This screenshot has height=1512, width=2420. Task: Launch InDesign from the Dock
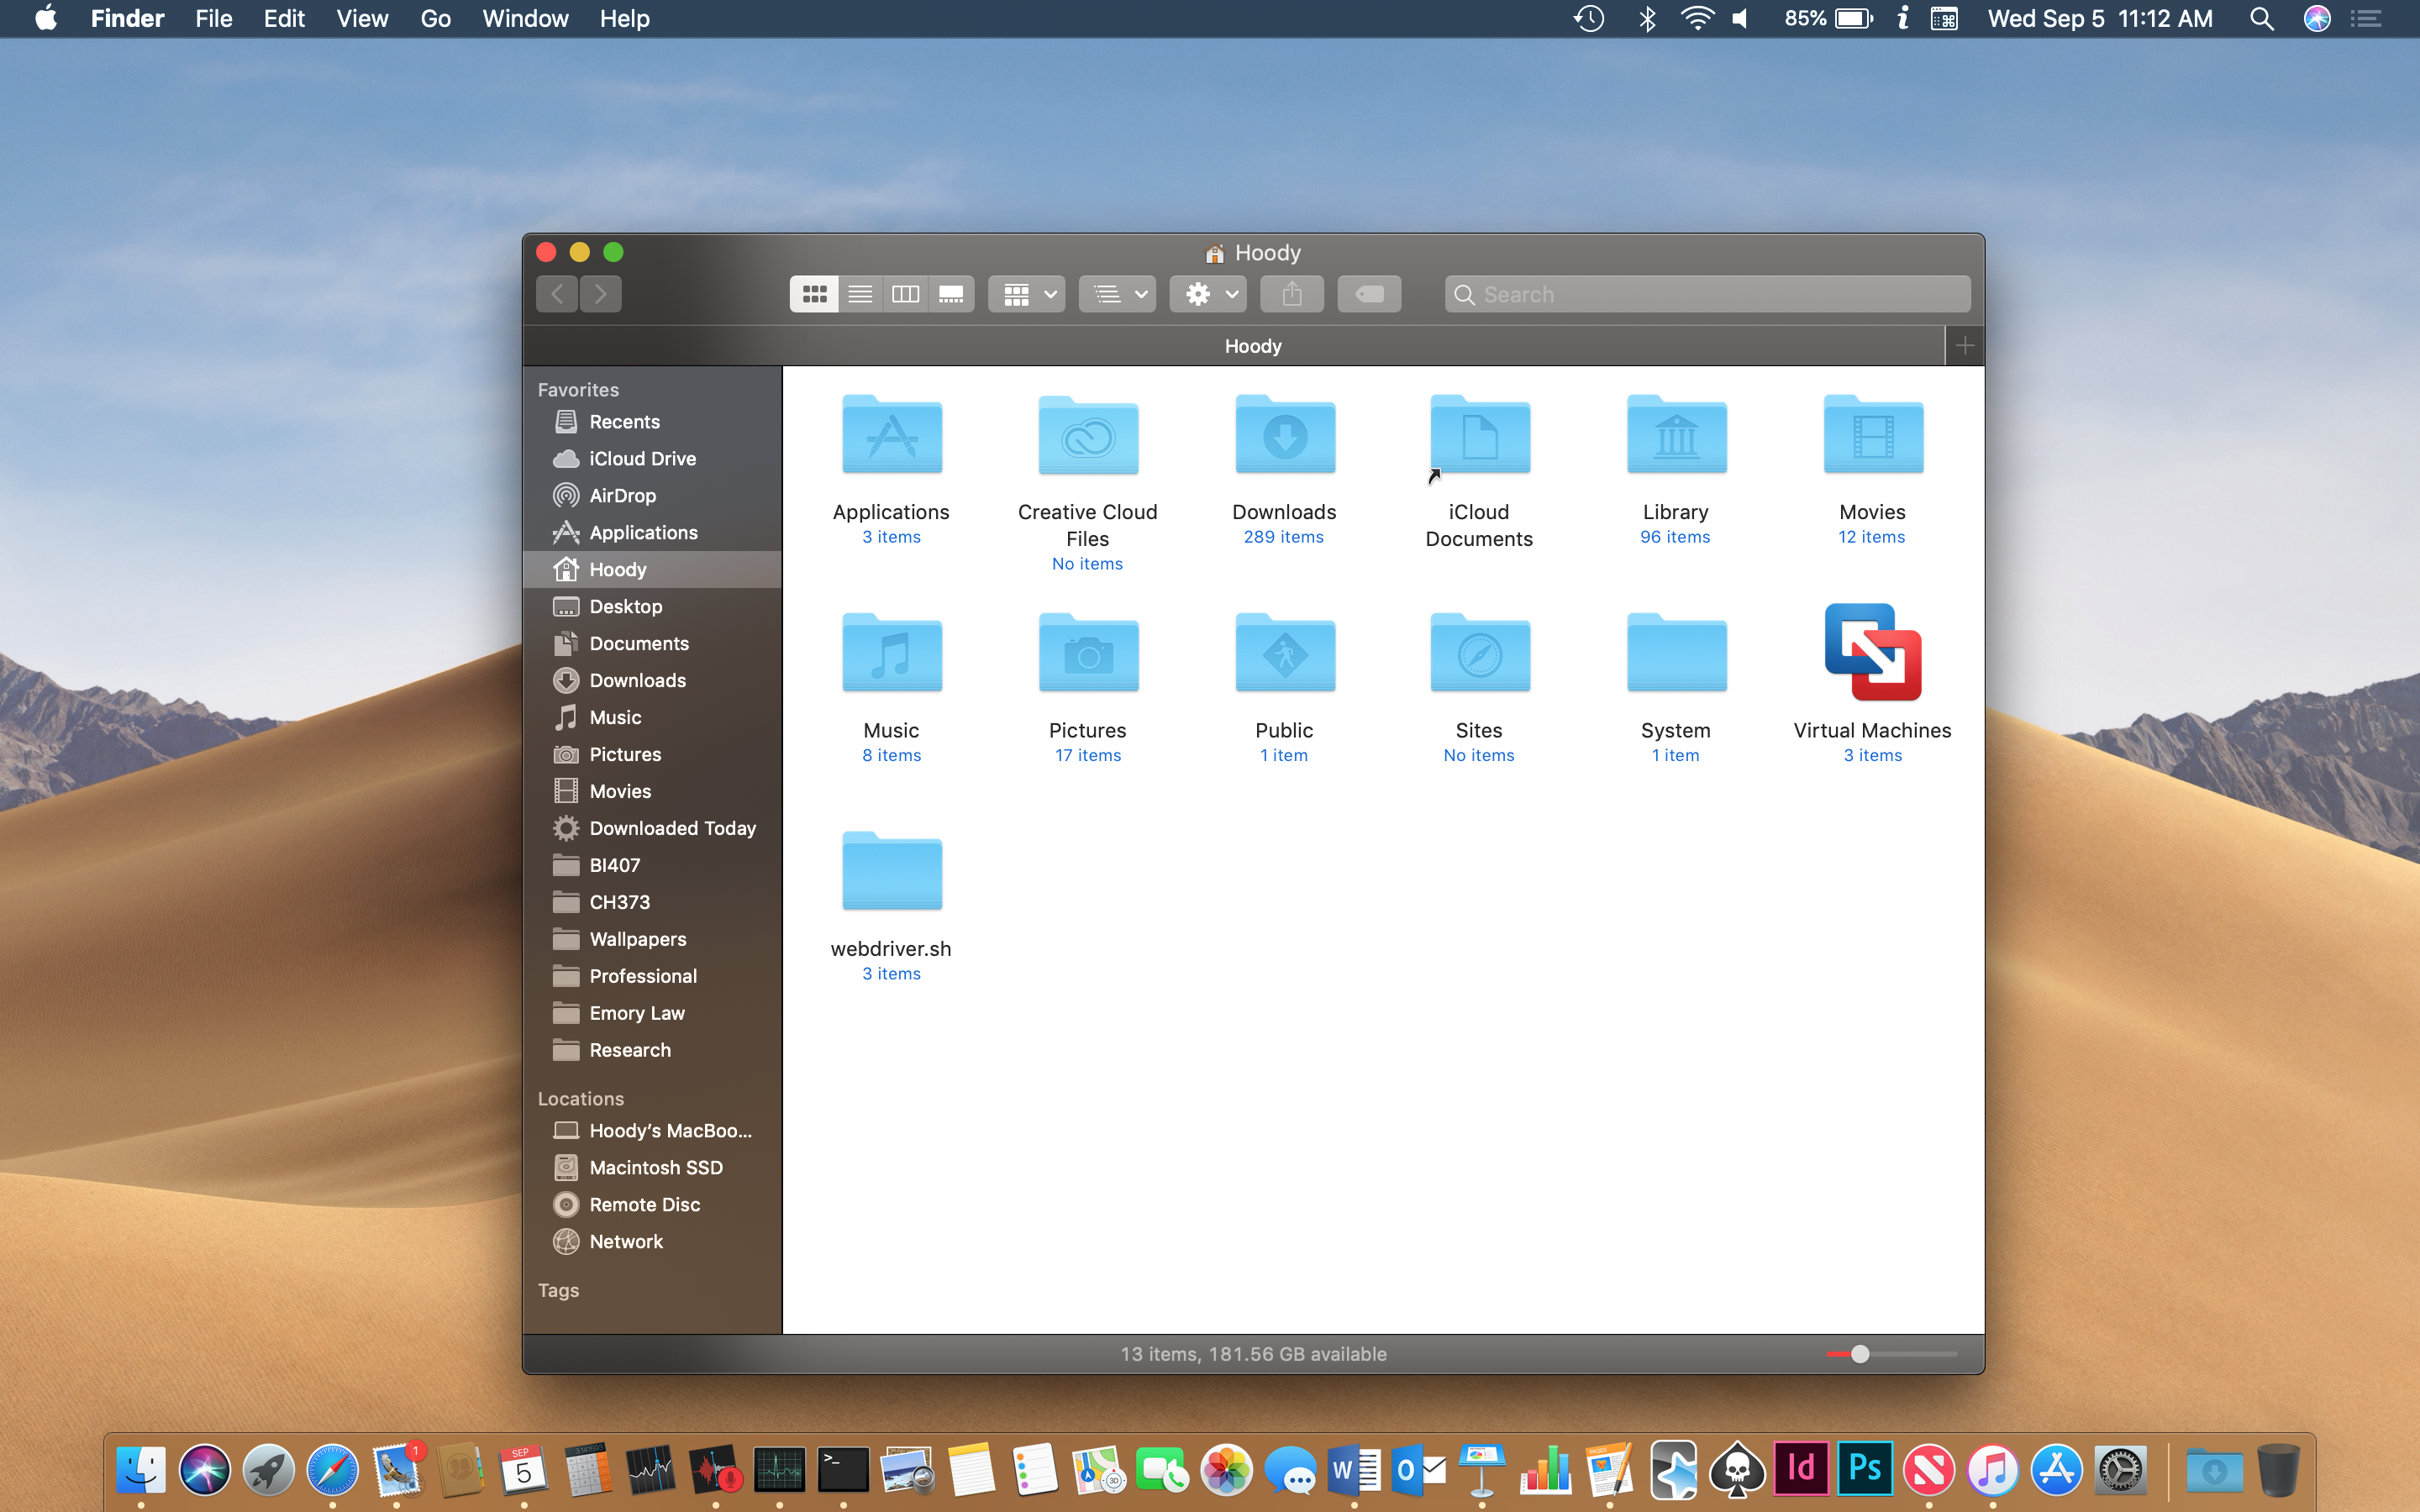point(1801,1470)
